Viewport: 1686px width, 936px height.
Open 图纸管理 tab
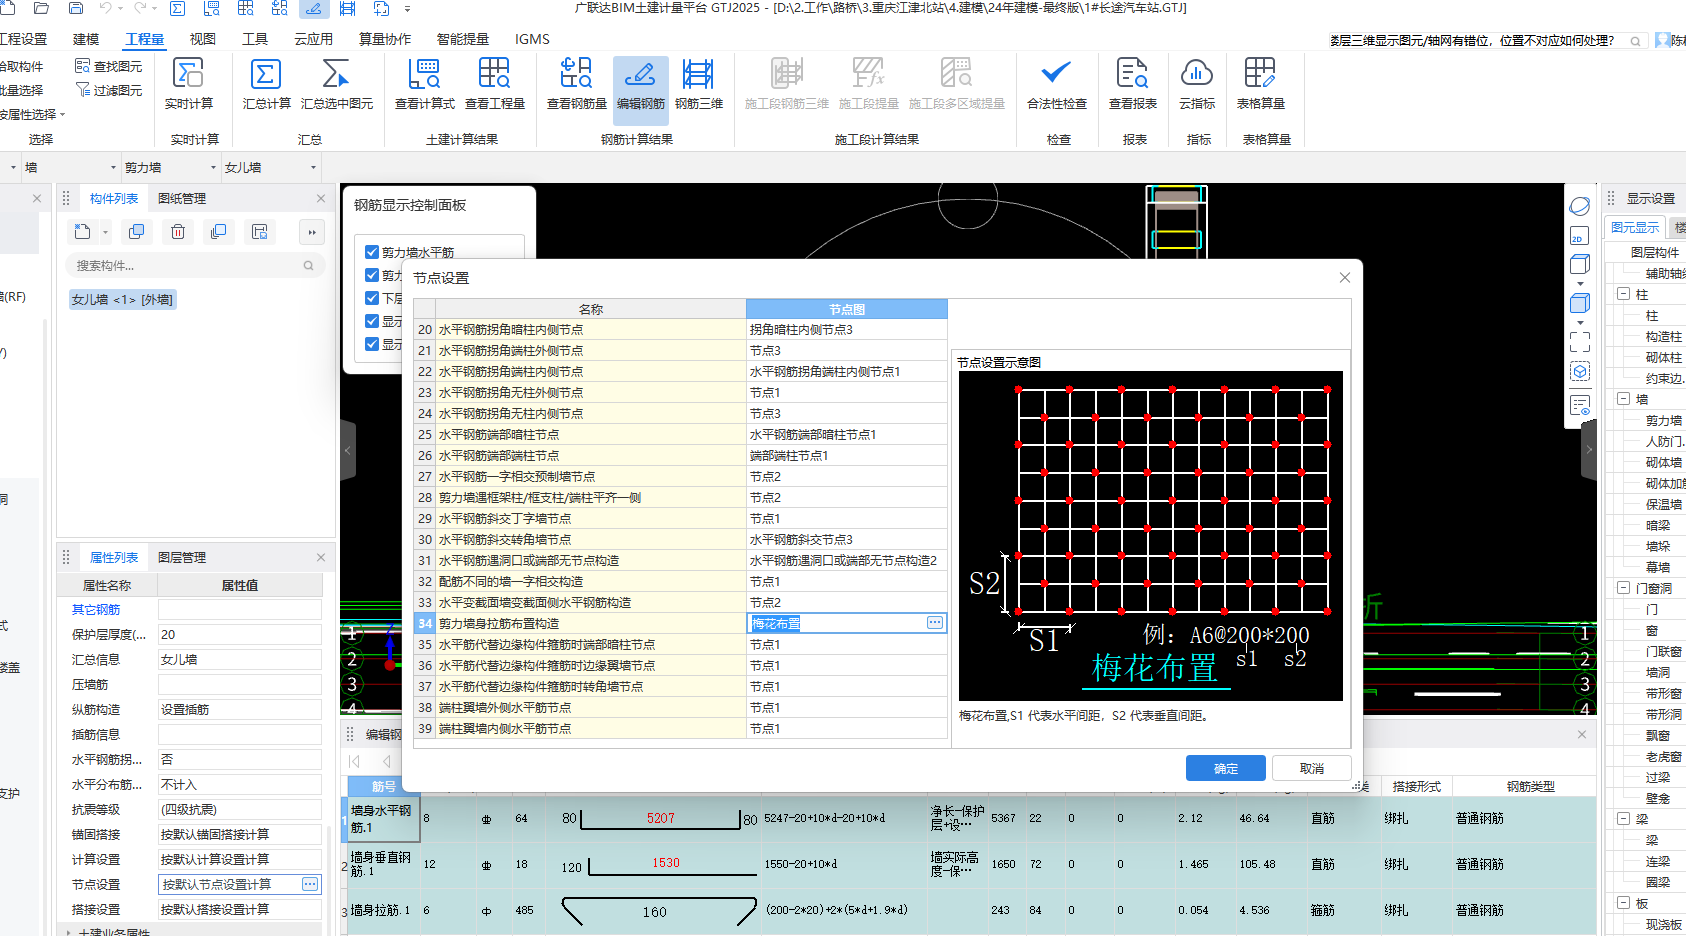182,198
